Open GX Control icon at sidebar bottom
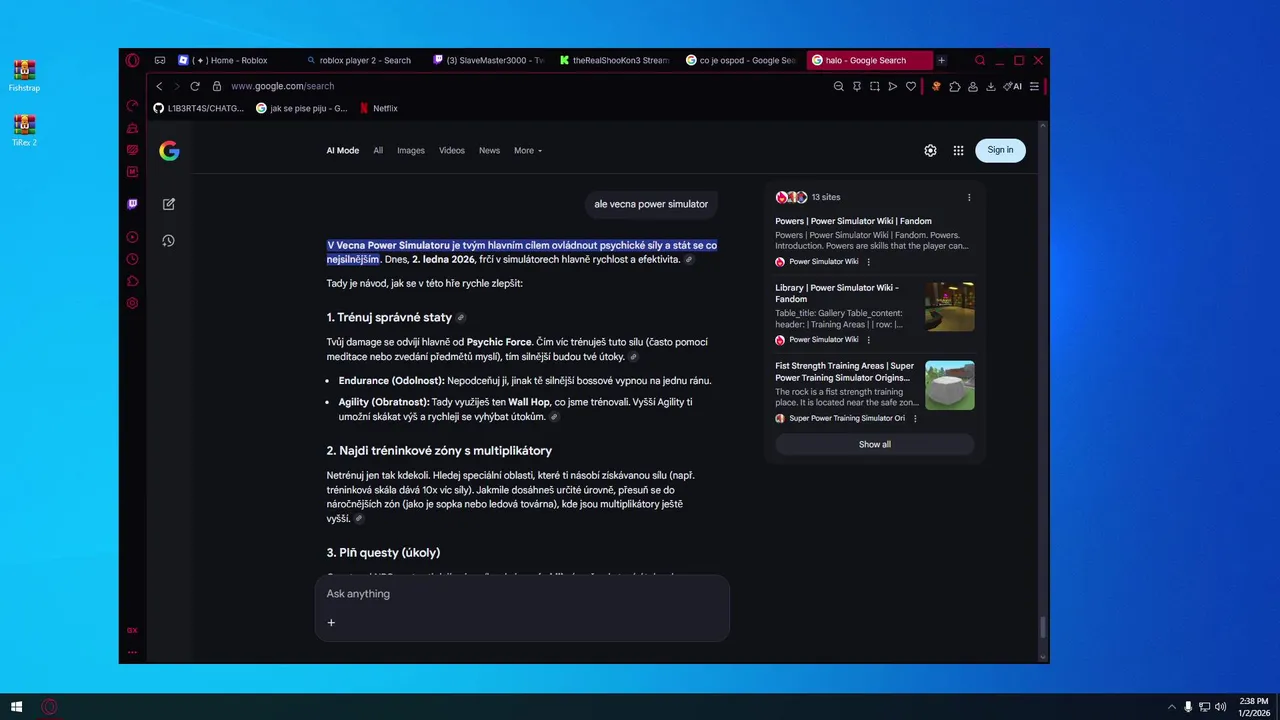The width and height of the screenshot is (1280, 720). click(132, 630)
